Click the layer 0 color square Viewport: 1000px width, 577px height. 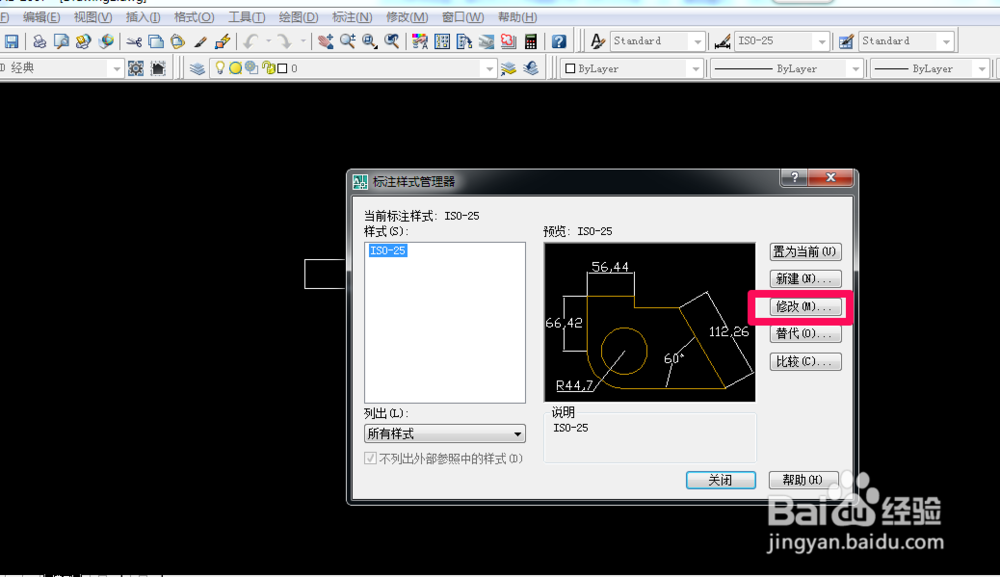[x=282, y=68]
